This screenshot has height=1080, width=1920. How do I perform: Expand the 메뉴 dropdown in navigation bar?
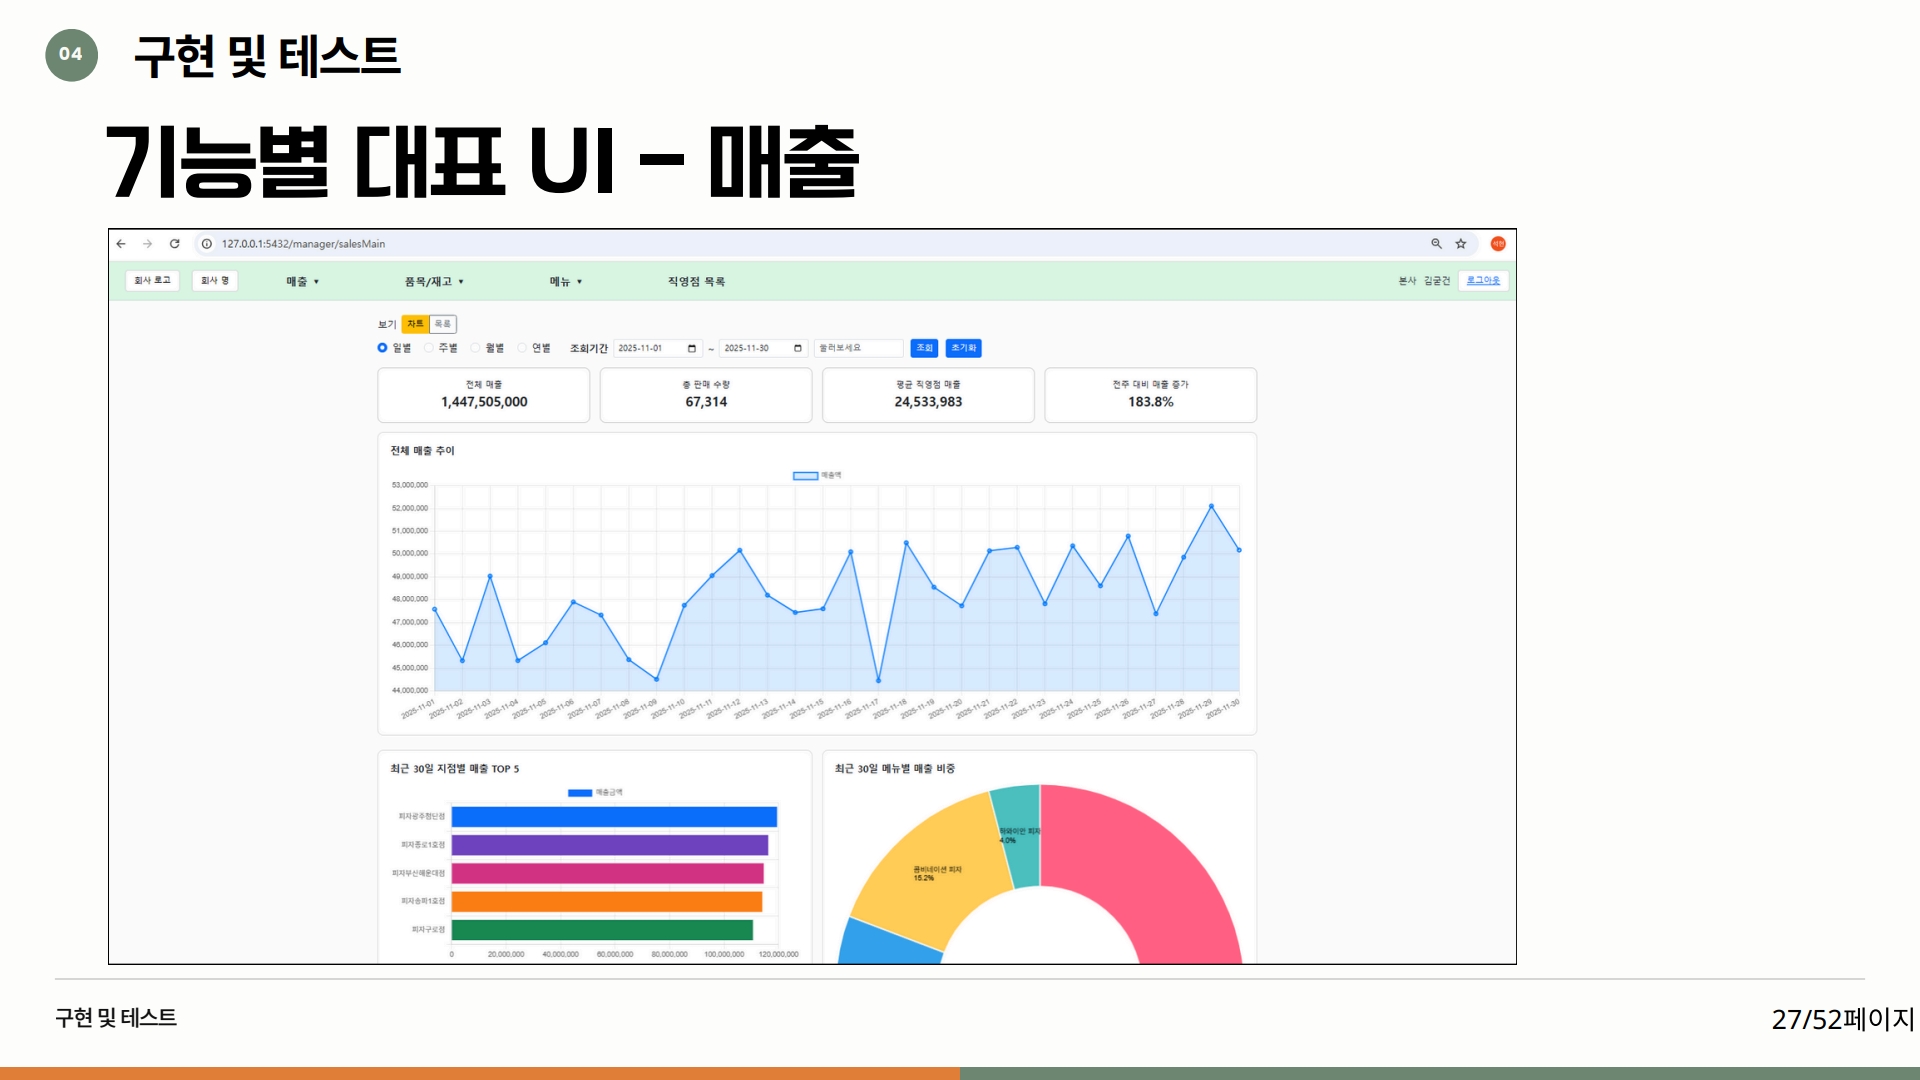tap(565, 282)
